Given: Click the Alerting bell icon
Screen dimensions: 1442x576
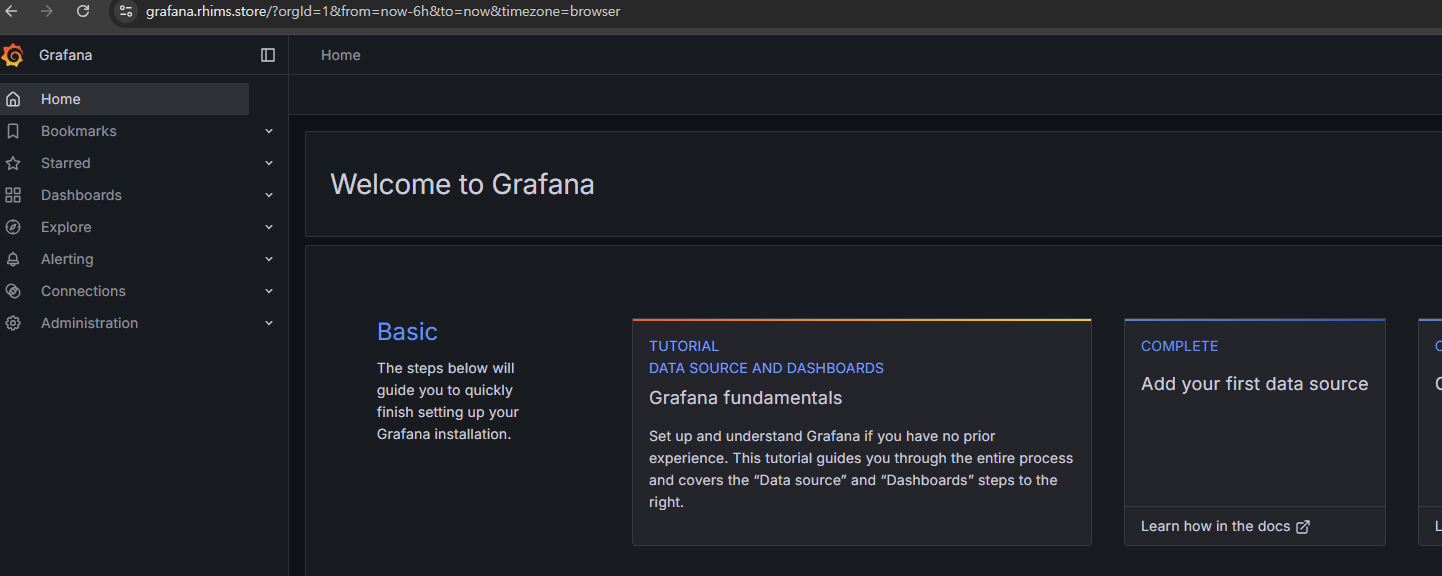Looking at the screenshot, I should pos(13,259).
